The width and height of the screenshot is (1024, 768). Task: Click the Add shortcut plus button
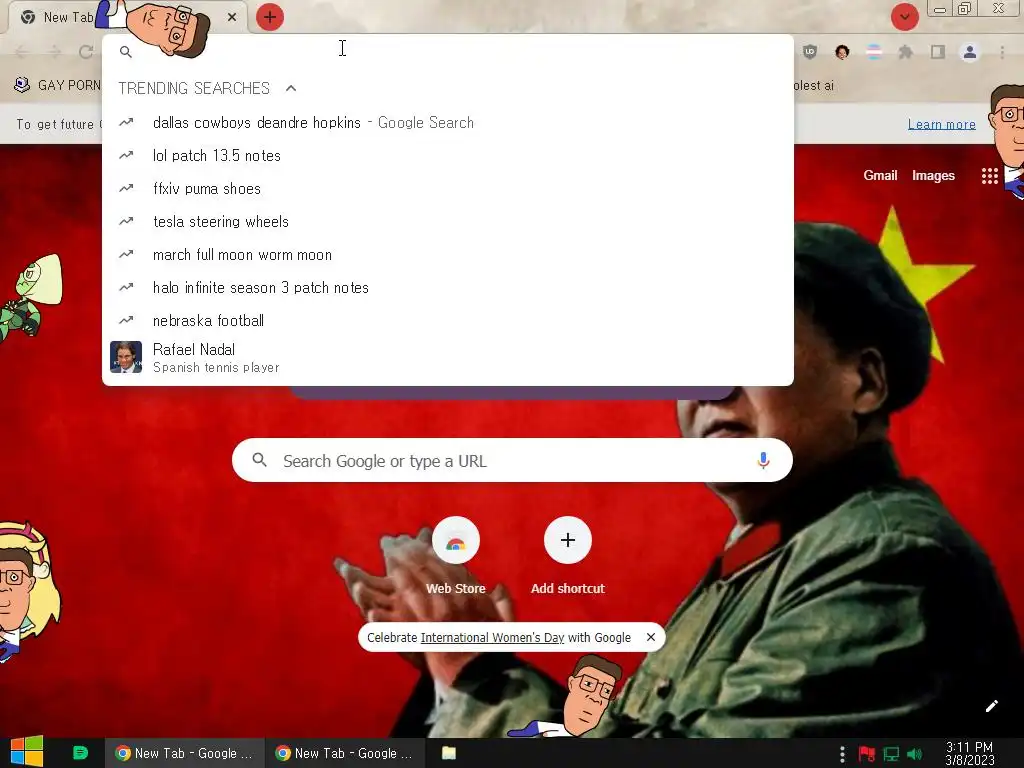coord(568,540)
